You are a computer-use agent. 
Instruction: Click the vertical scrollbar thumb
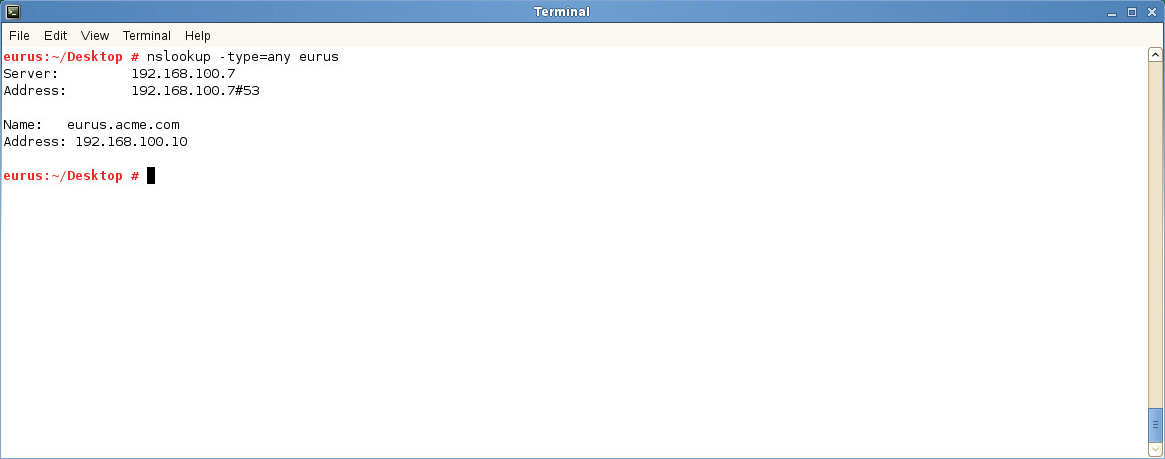[x=1155, y=425]
